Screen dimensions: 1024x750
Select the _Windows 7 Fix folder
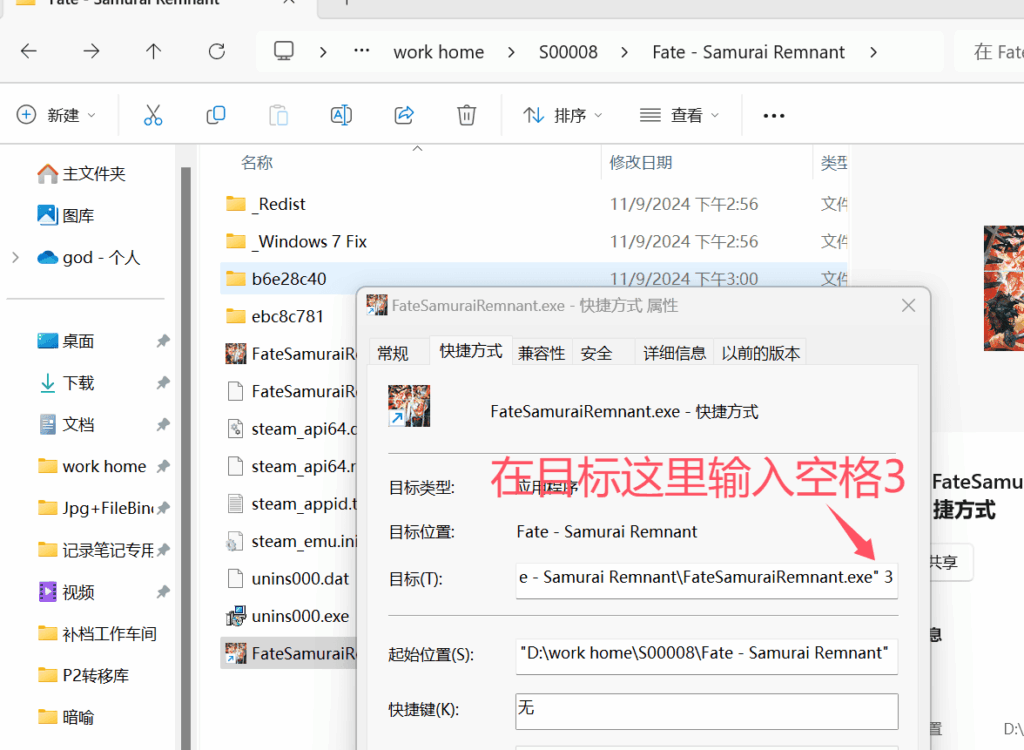[x=310, y=241]
